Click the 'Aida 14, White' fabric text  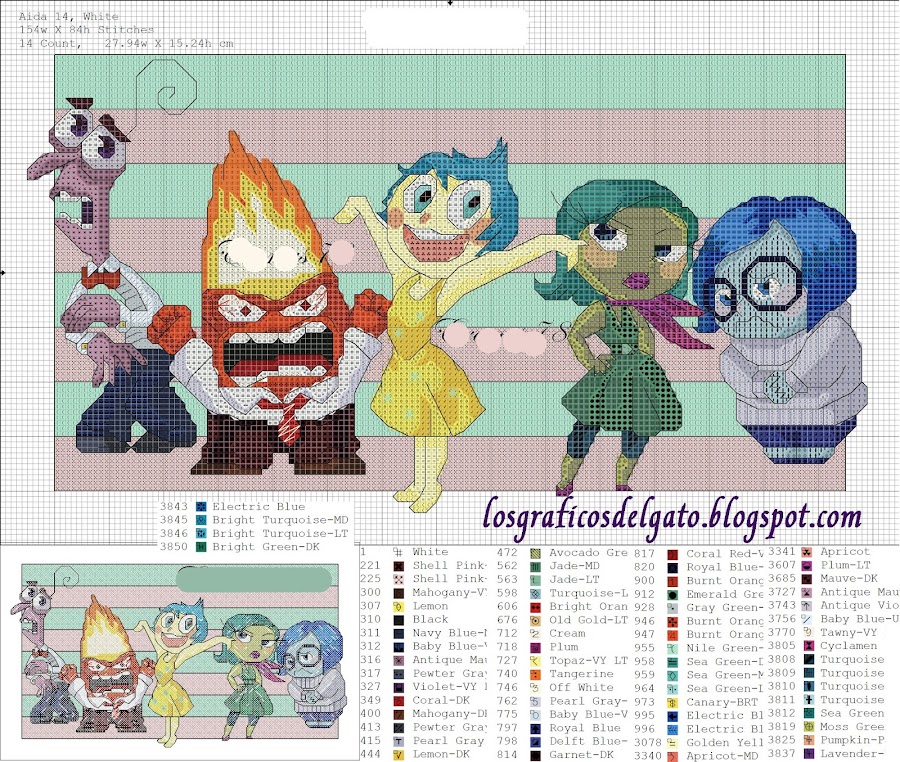pos(69,16)
